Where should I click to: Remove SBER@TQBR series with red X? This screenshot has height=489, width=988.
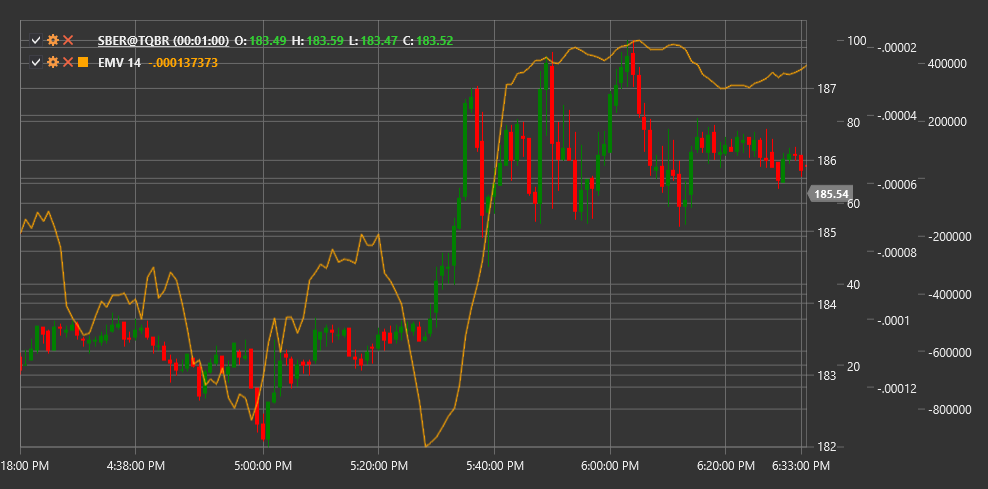tap(68, 41)
